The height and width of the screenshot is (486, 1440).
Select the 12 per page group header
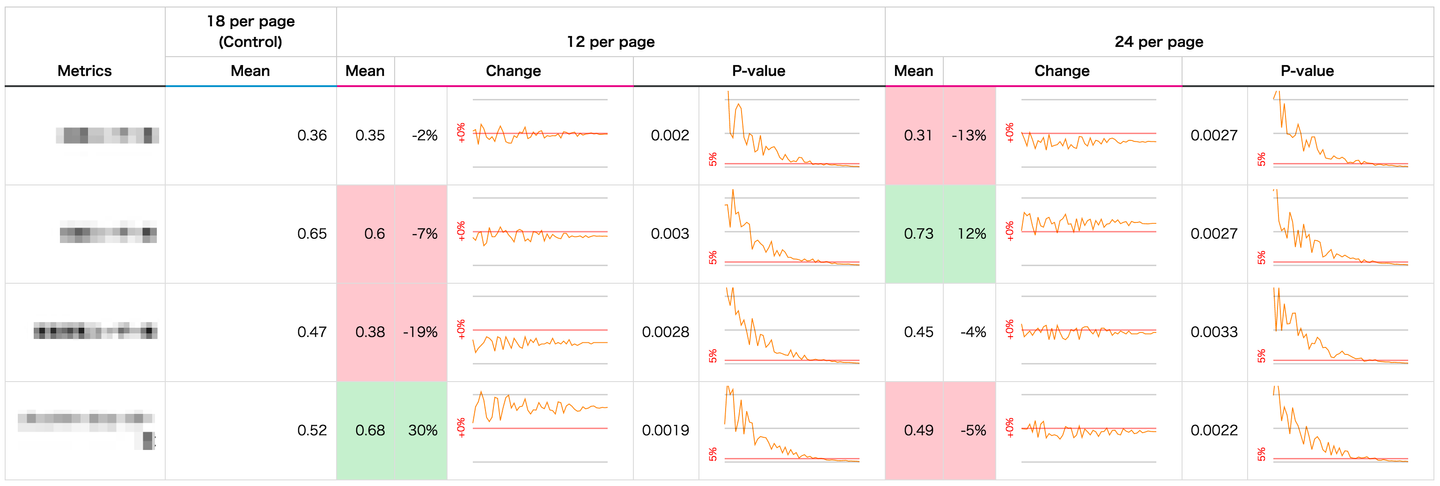(x=610, y=42)
